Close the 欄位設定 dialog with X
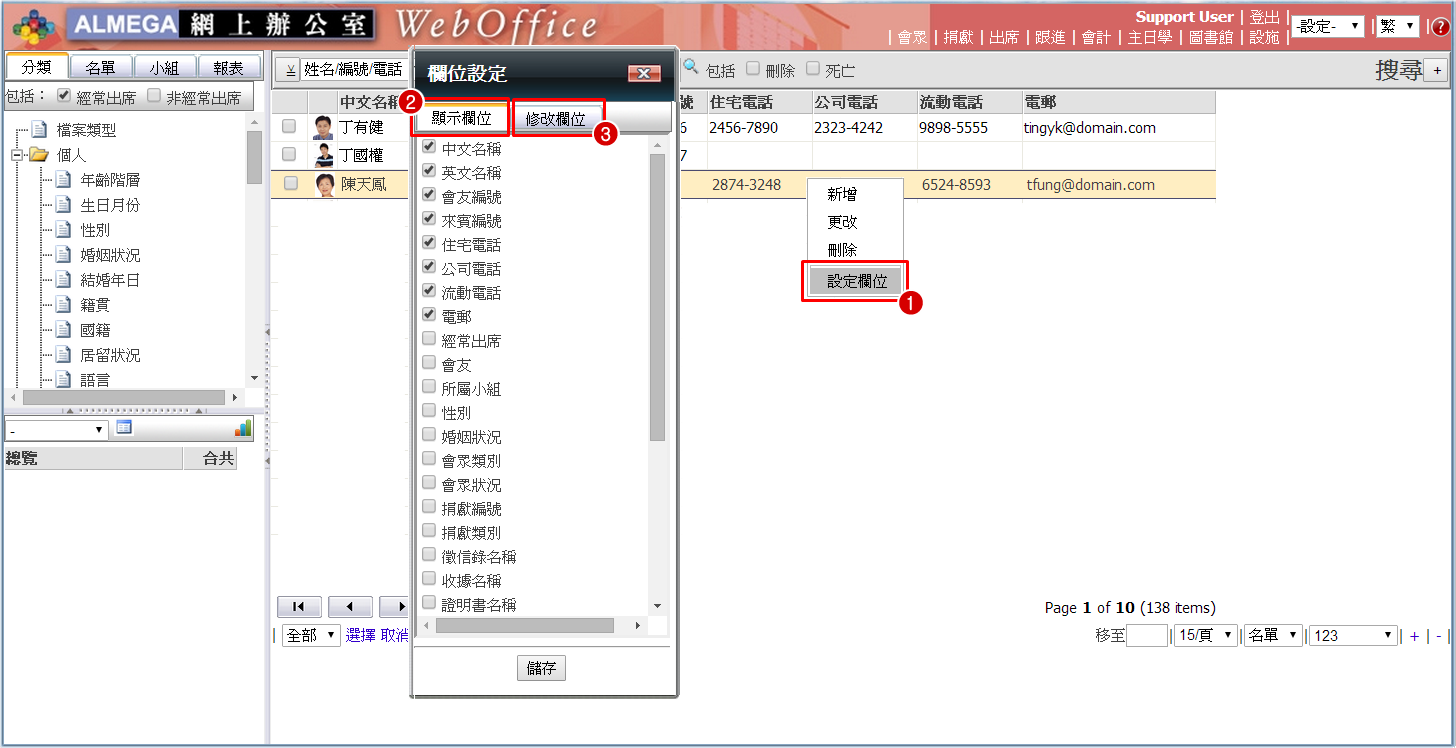1456x748 pixels. pos(643,74)
